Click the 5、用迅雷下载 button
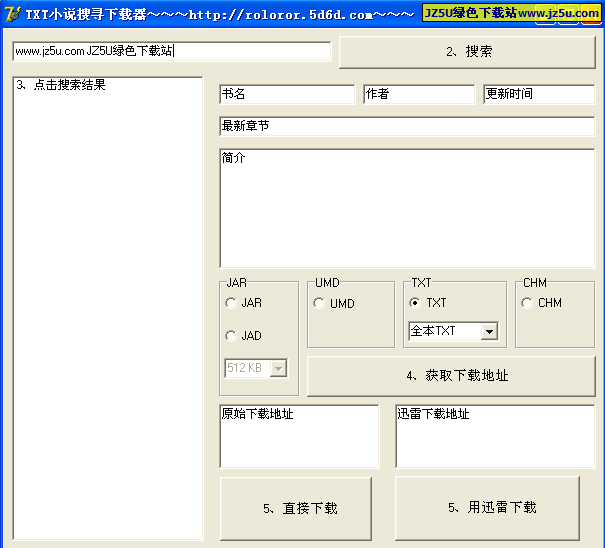Image resolution: width=605 pixels, height=548 pixels. click(487, 508)
